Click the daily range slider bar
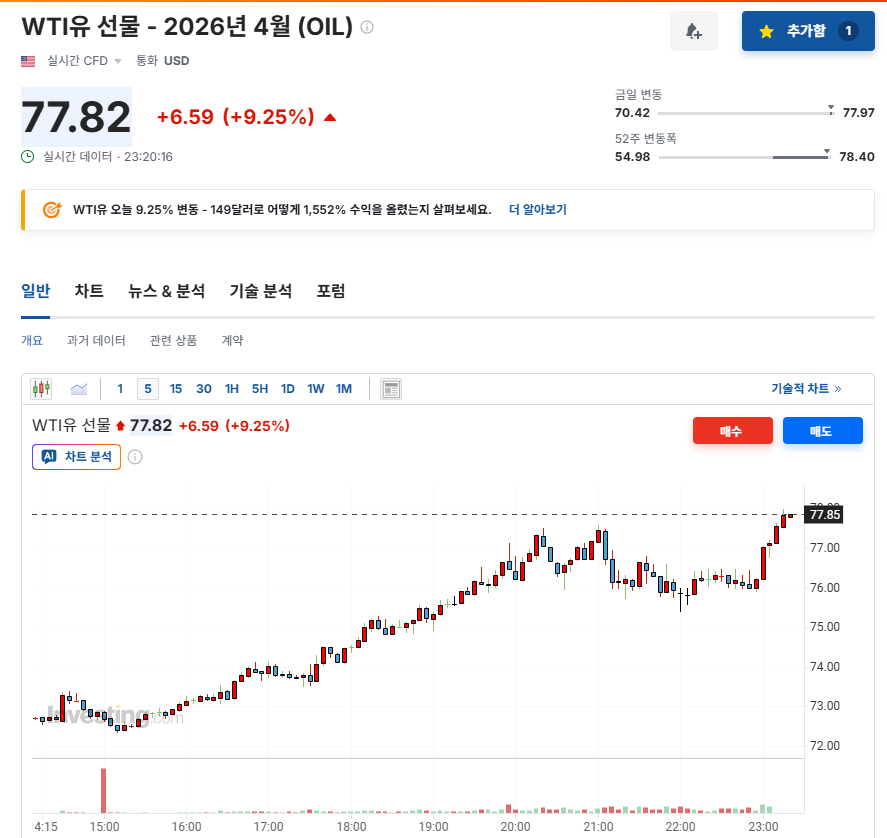Image resolution: width=887 pixels, height=838 pixels. [746, 113]
